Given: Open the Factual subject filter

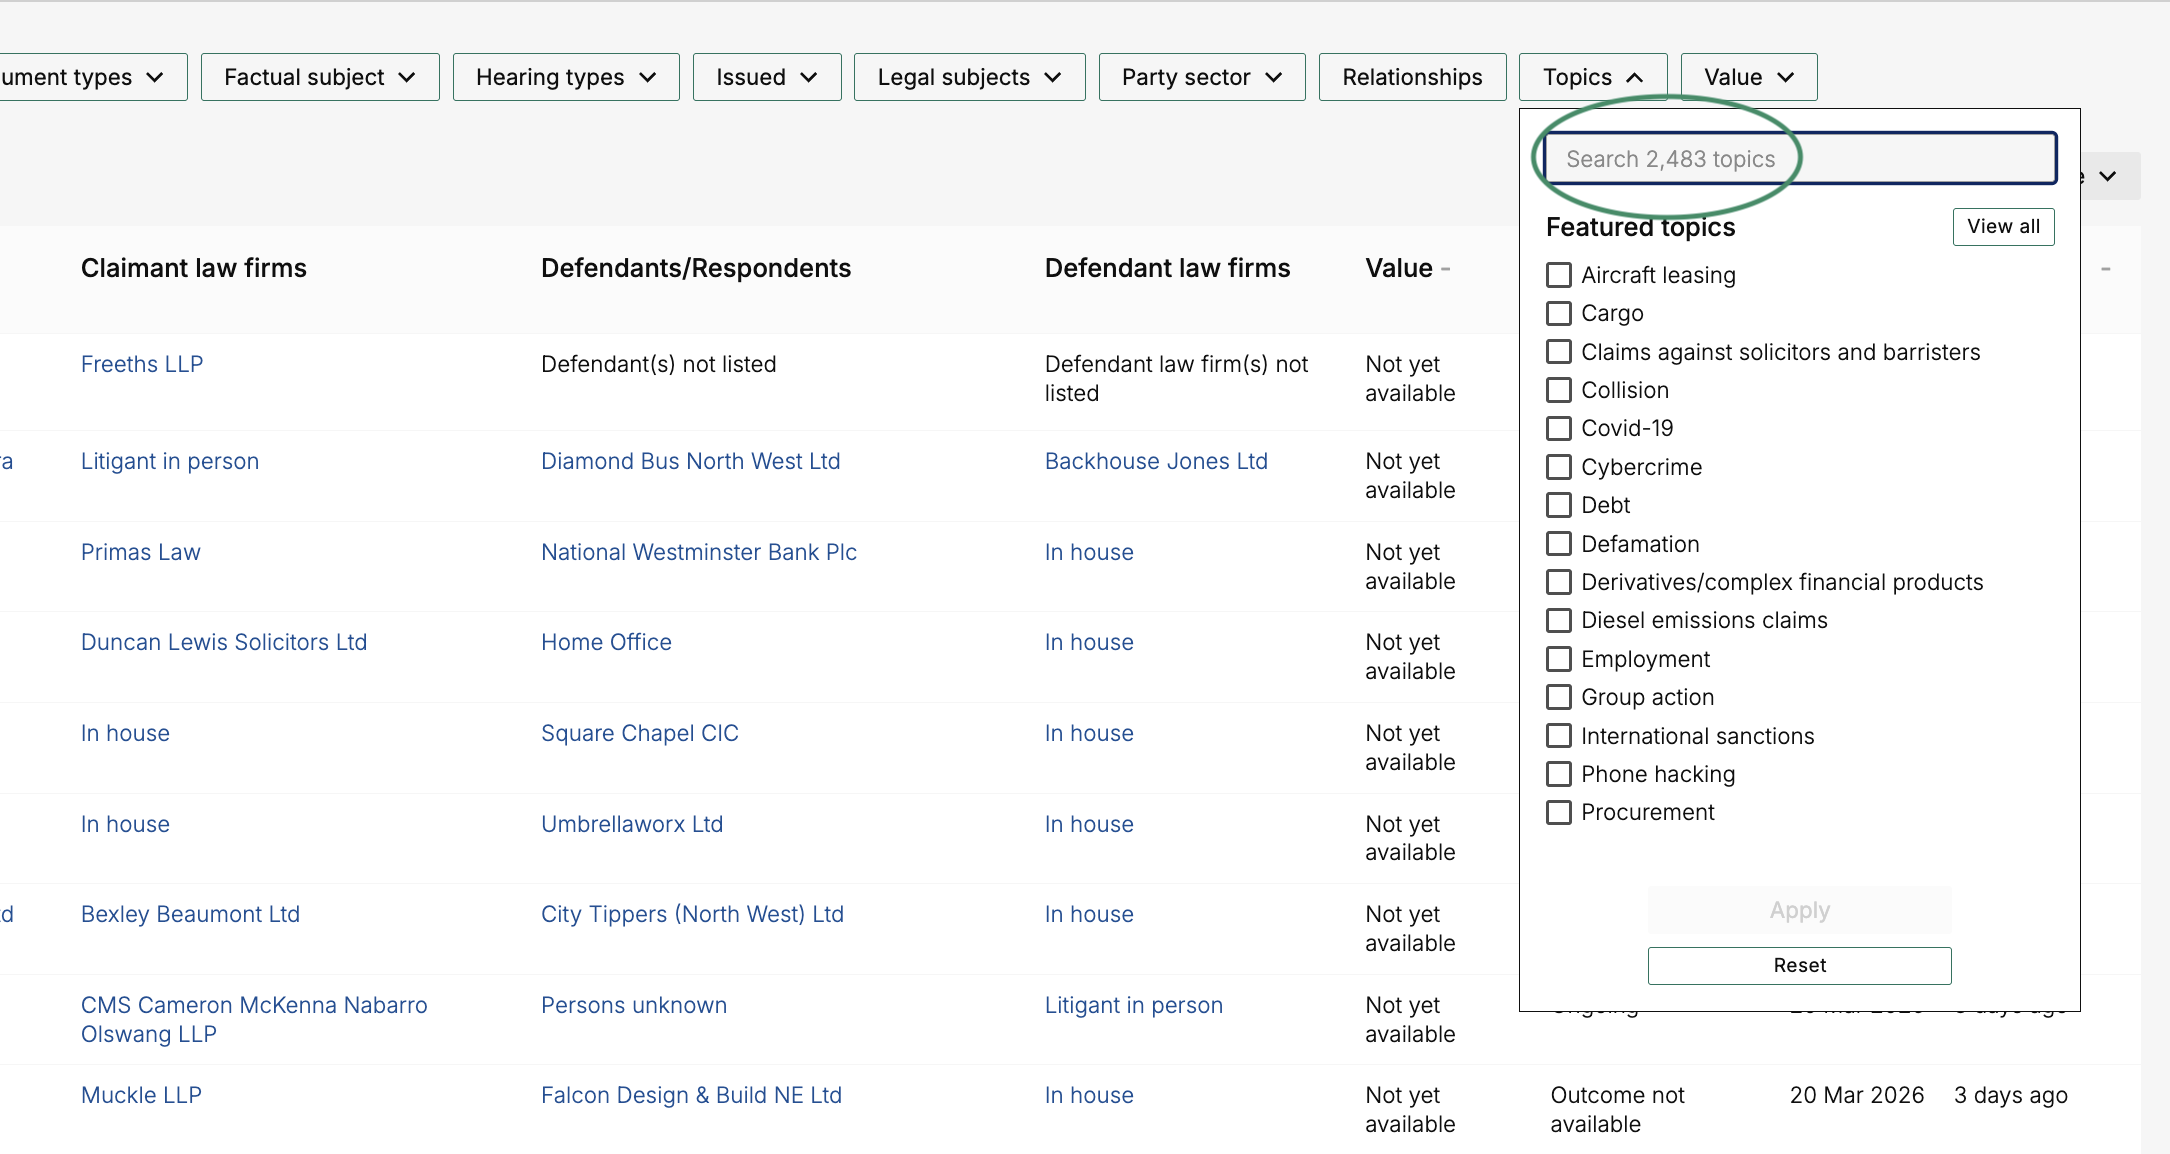Looking at the screenshot, I should [x=319, y=77].
